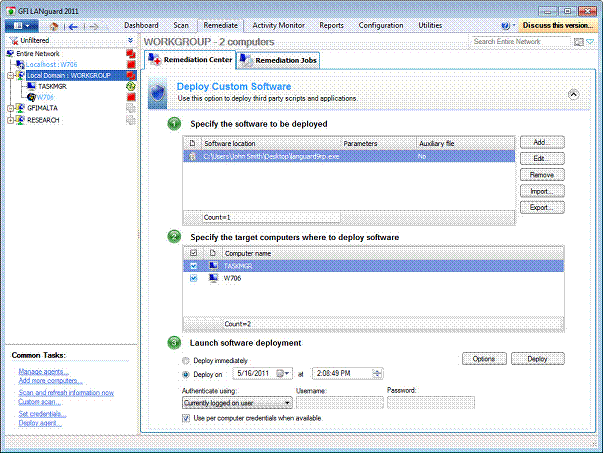Image resolution: width=604 pixels, height=454 pixels.
Task: Click the Entire Network red status icon
Action: 131,54
